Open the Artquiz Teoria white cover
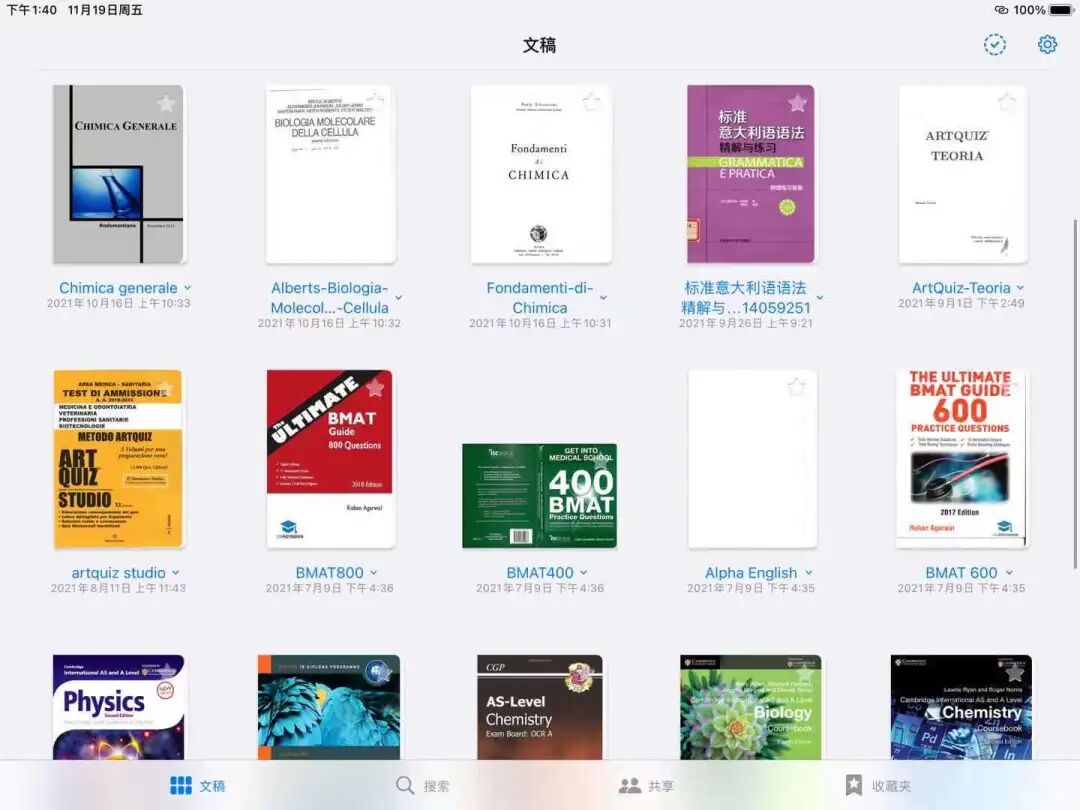The image size is (1080, 810). [x=962, y=174]
